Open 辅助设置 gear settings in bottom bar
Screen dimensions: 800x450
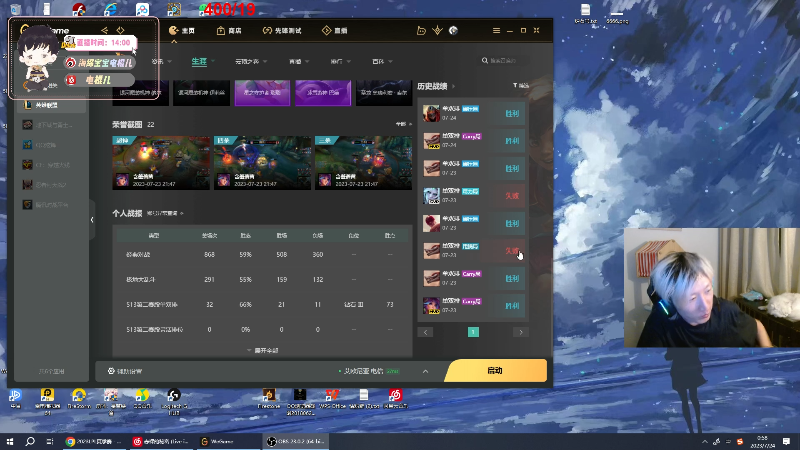(x=125, y=371)
